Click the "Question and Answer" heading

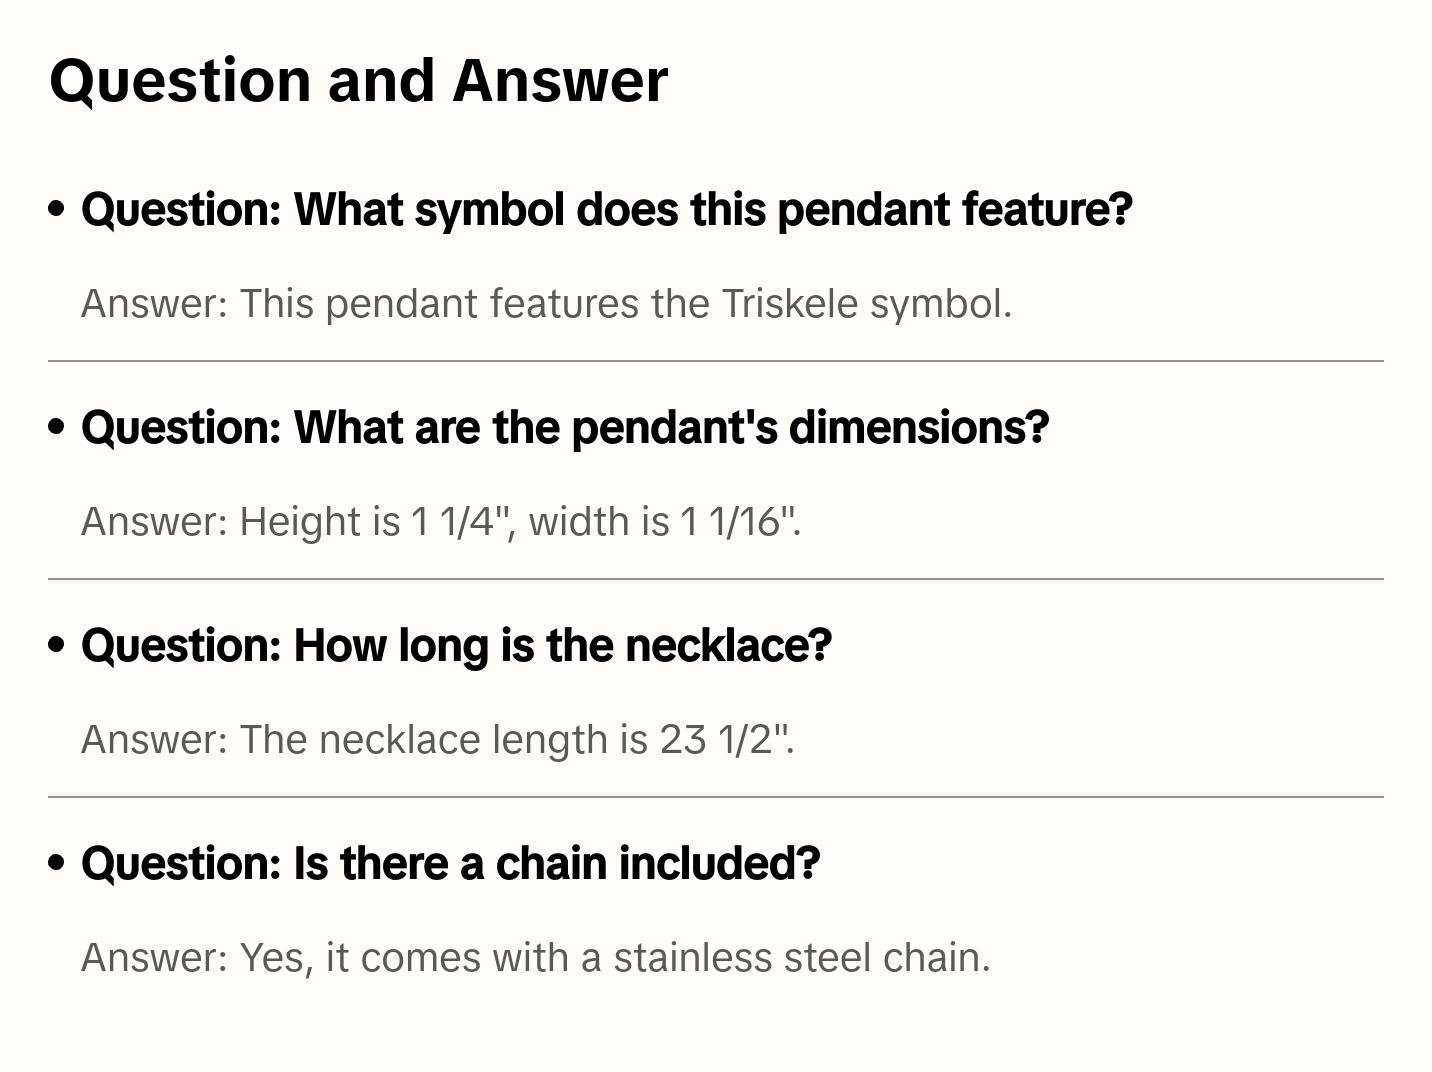point(358,80)
